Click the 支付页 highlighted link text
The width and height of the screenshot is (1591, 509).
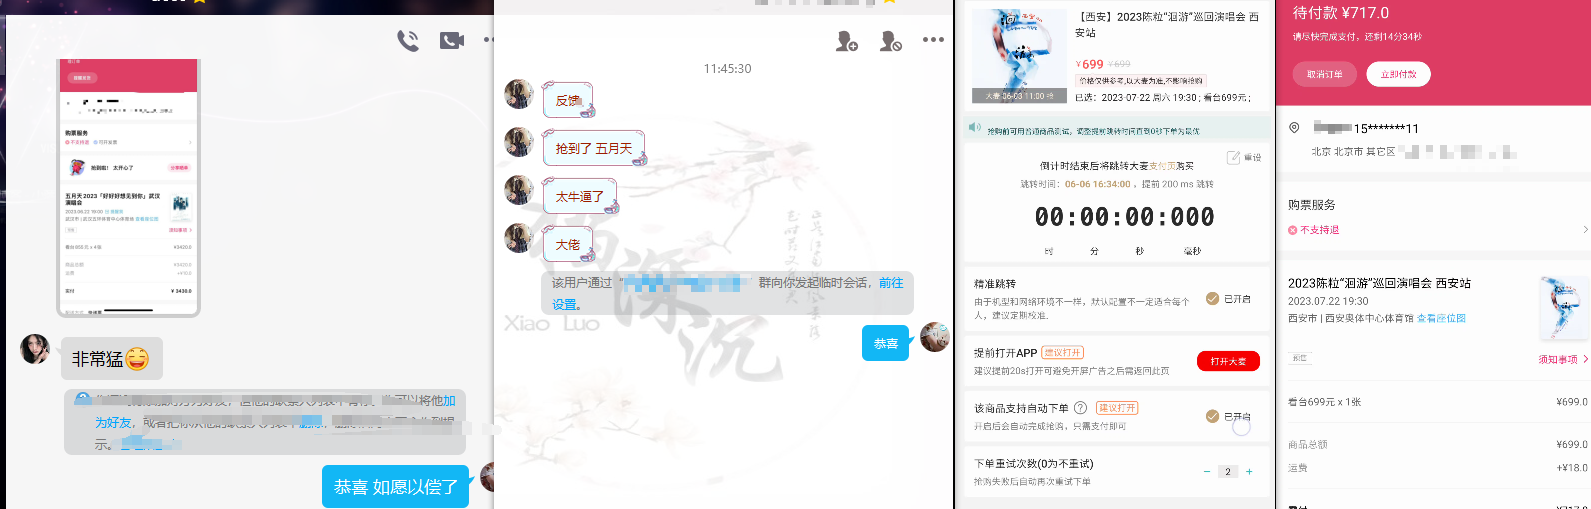(1163, 166)
